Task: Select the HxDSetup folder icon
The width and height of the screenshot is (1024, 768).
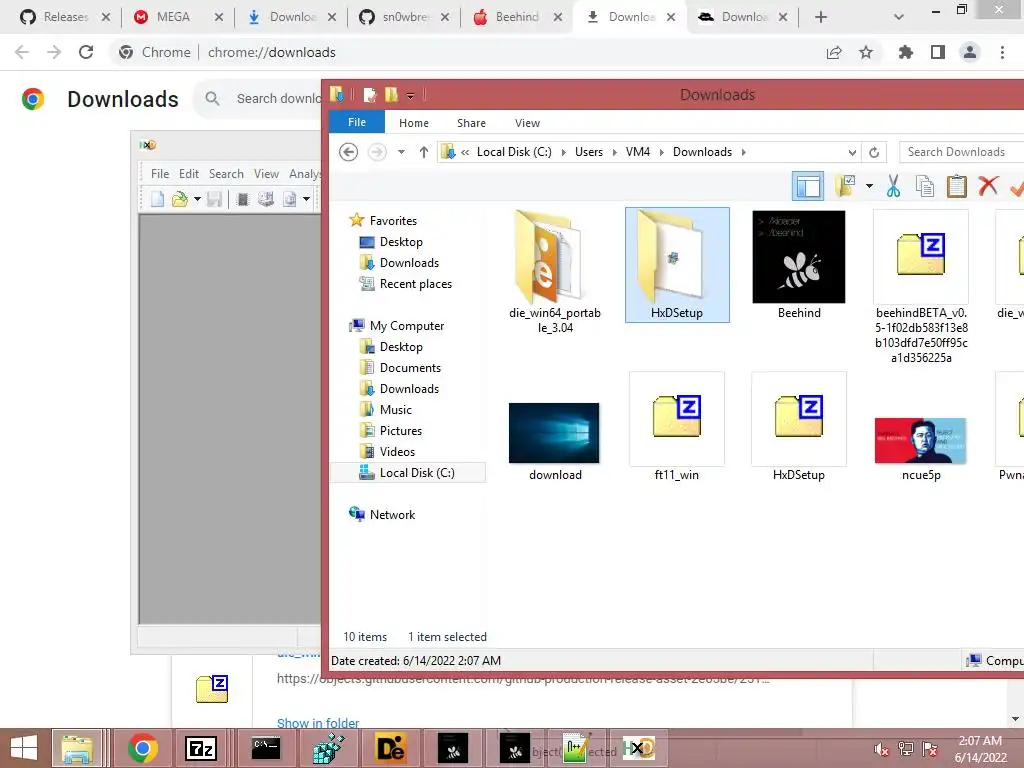Action: (x=677, y=264)
